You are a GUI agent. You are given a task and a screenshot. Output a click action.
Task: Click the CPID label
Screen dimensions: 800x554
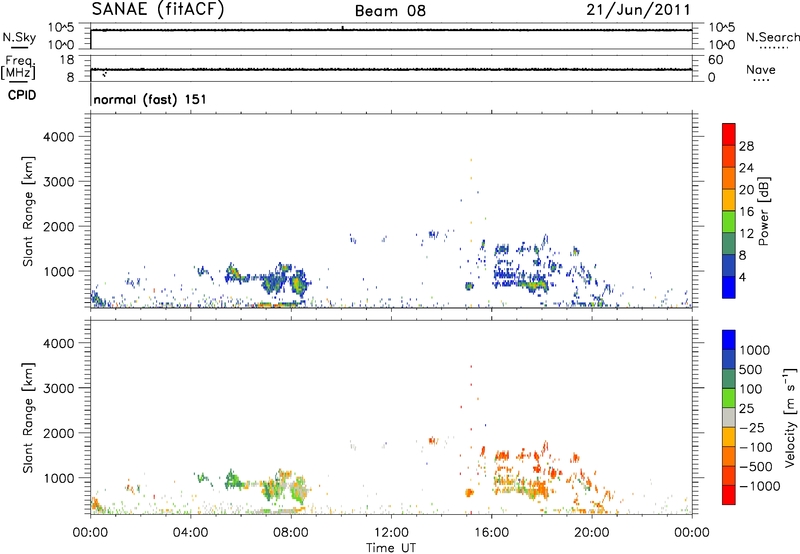22,95
